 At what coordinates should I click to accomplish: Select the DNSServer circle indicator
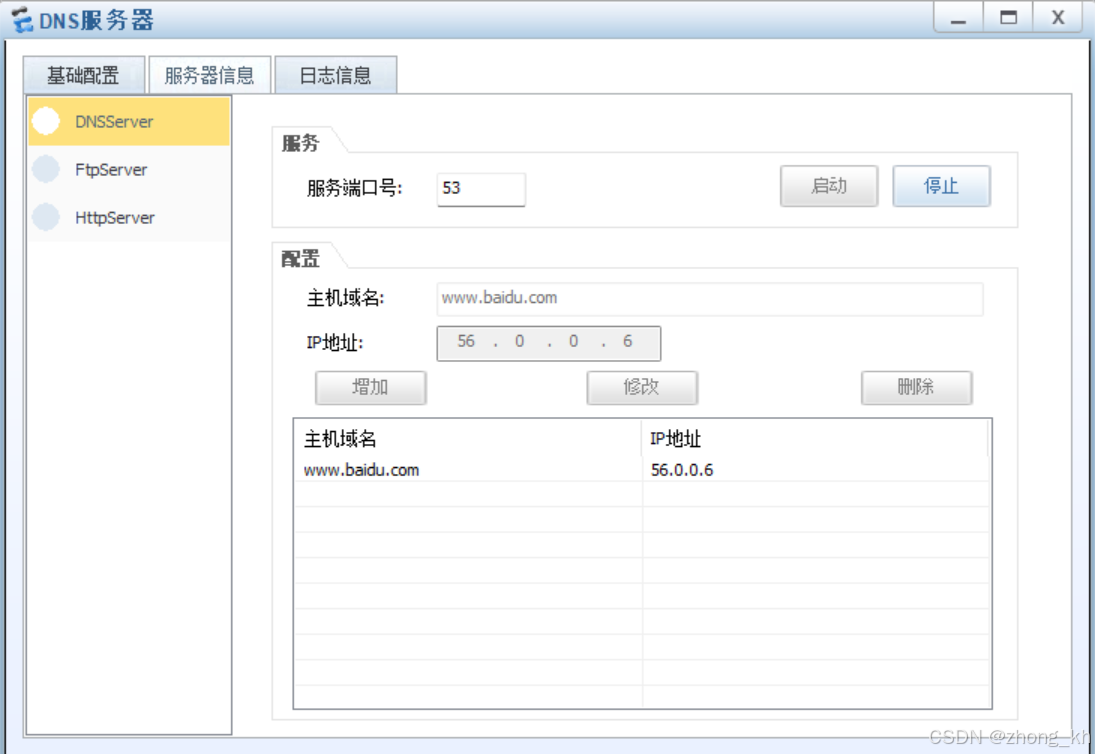pos(46,121)
